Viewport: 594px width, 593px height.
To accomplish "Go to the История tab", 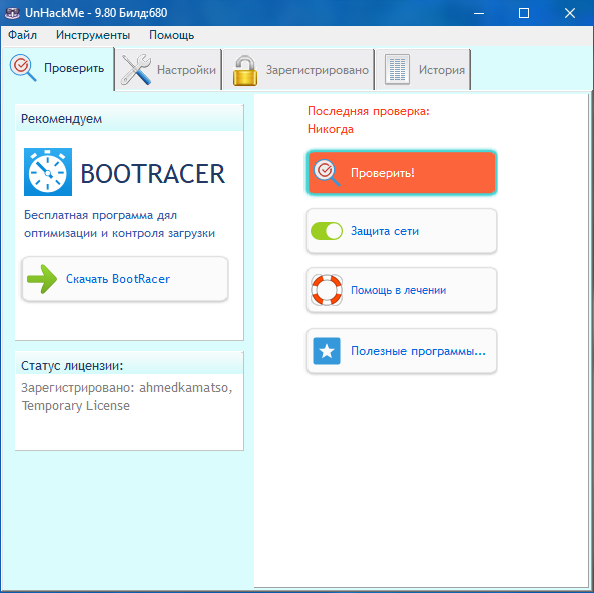I will (424, 70).
